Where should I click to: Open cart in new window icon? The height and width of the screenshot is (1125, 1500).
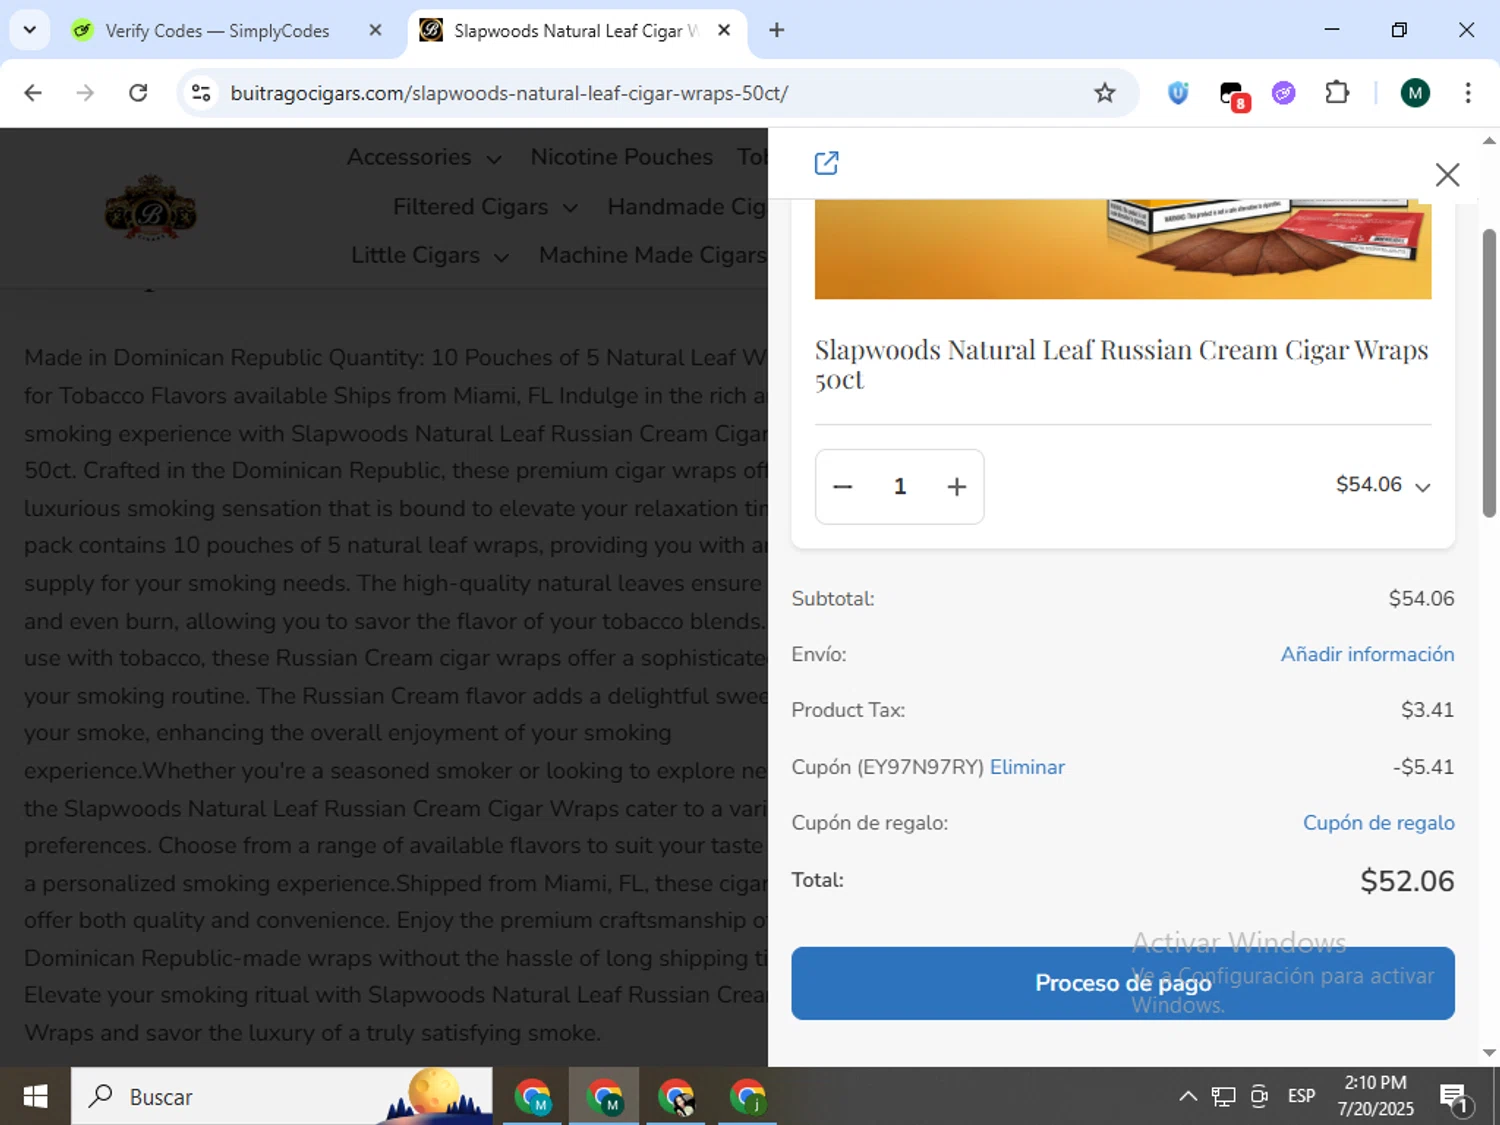826,163
